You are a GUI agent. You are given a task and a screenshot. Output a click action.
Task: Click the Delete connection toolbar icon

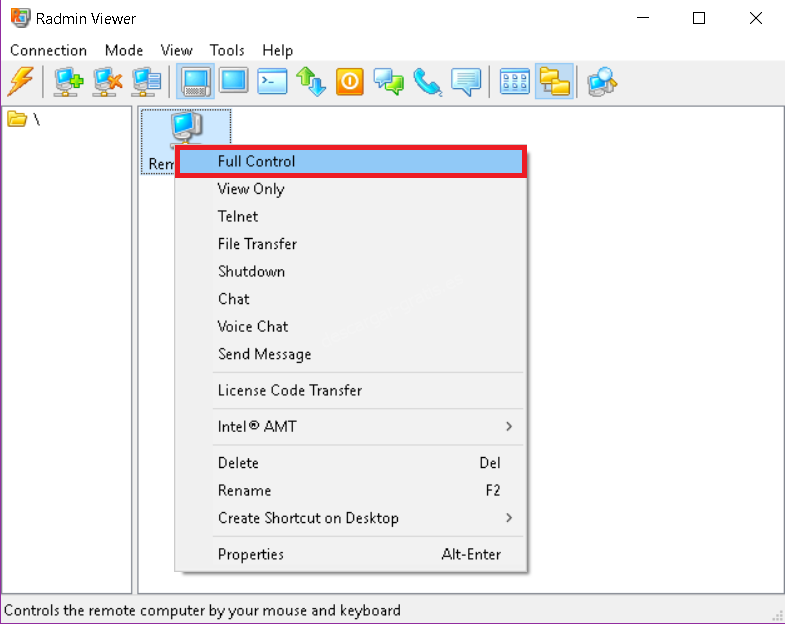pos(107,81)
